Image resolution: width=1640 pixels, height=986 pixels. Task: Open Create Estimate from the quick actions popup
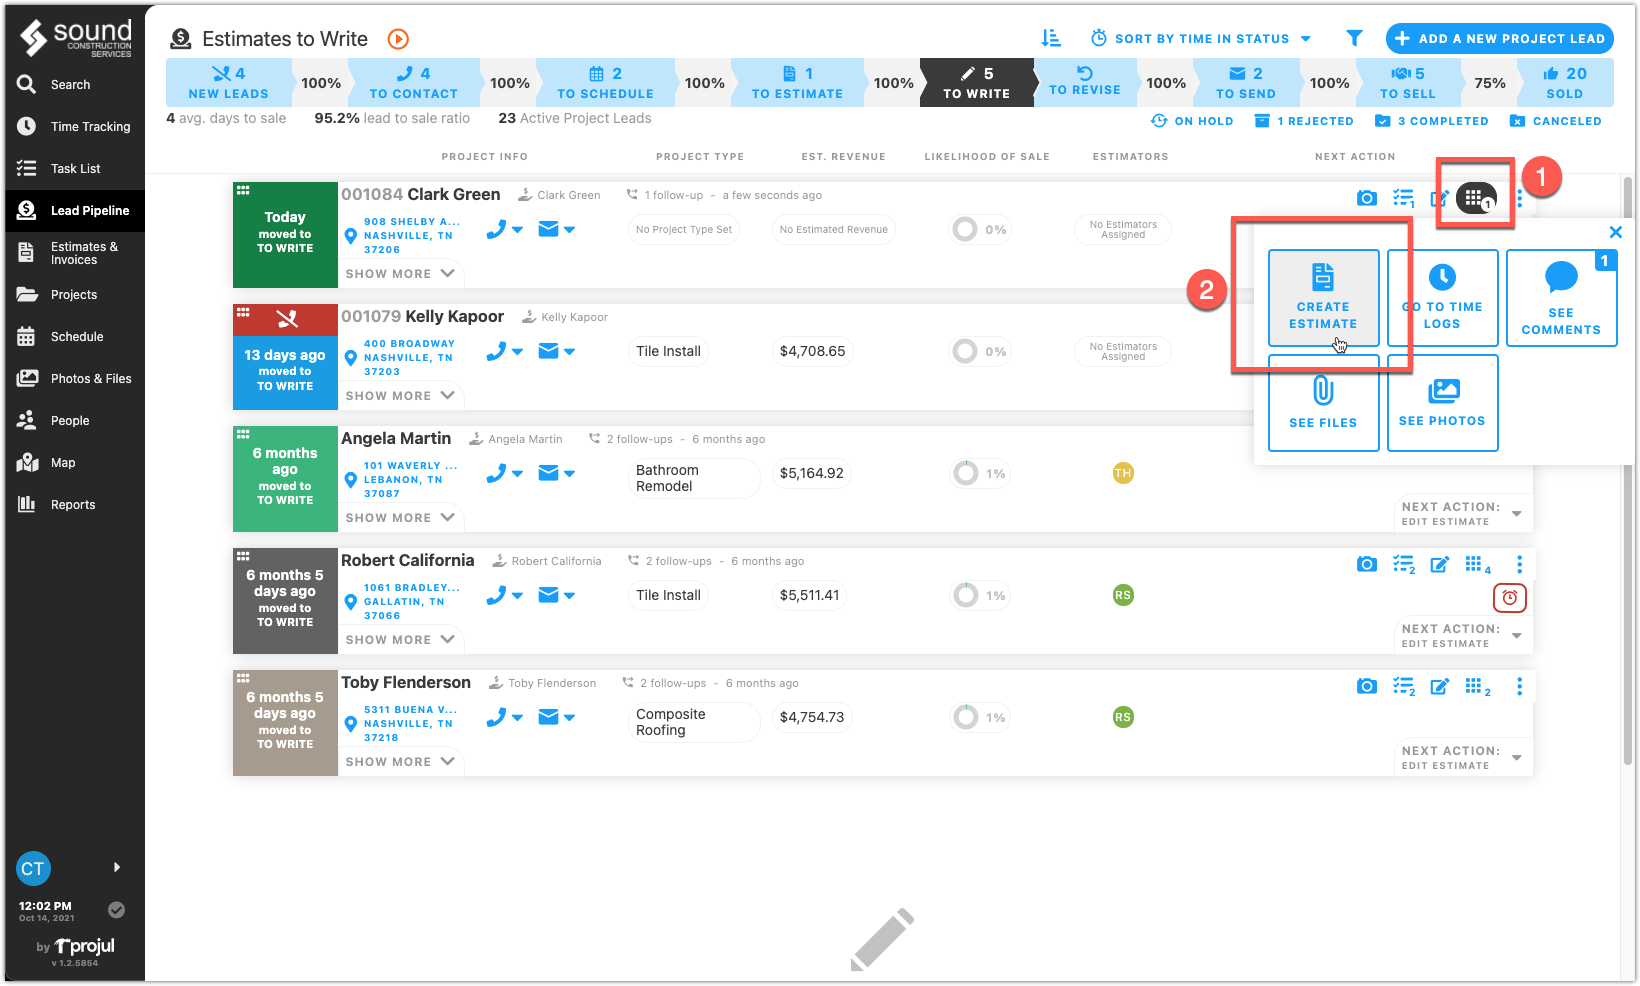click(x=1323, y=298)
